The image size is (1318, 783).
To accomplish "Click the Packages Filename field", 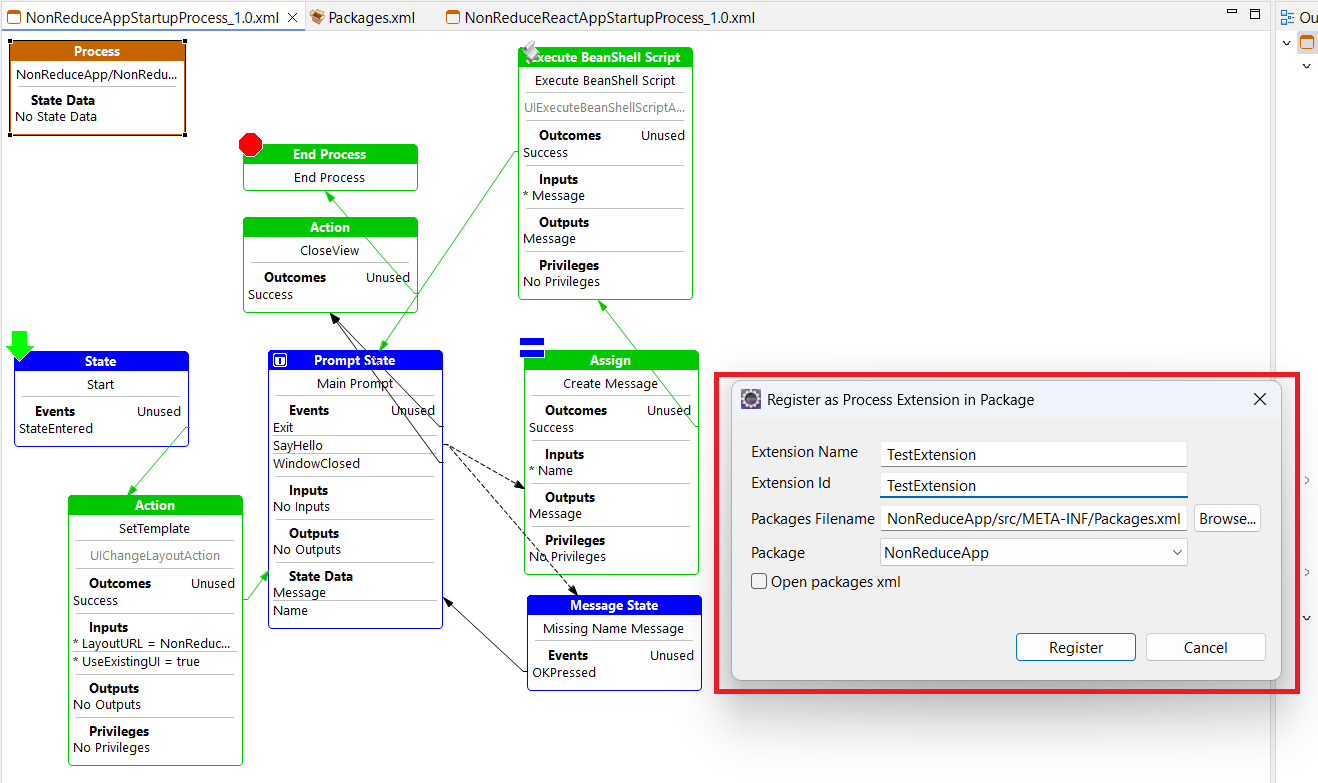I will 1034,518.
